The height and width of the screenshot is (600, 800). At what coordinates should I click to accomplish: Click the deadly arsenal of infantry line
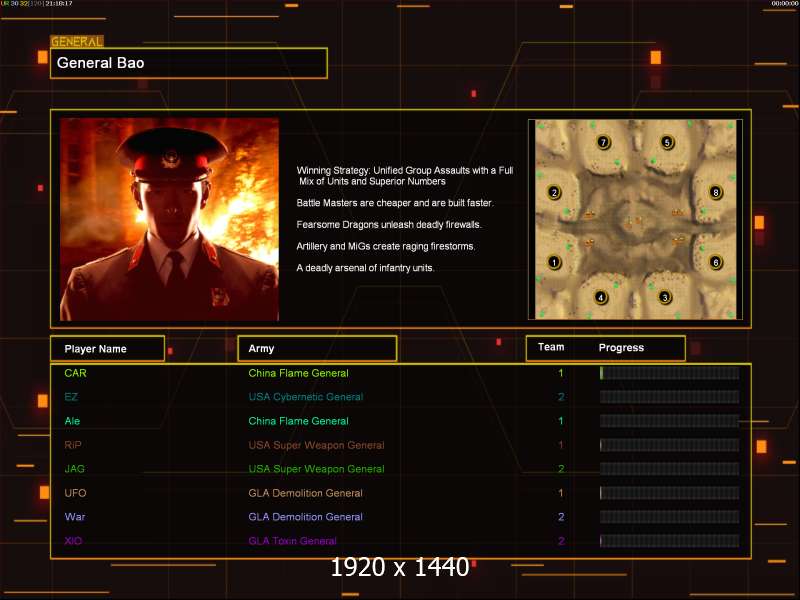365,268
